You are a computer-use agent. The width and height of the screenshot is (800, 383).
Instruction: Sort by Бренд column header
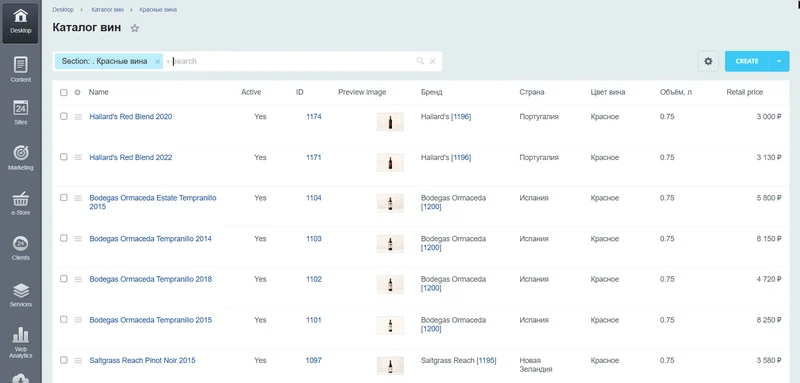432,92
